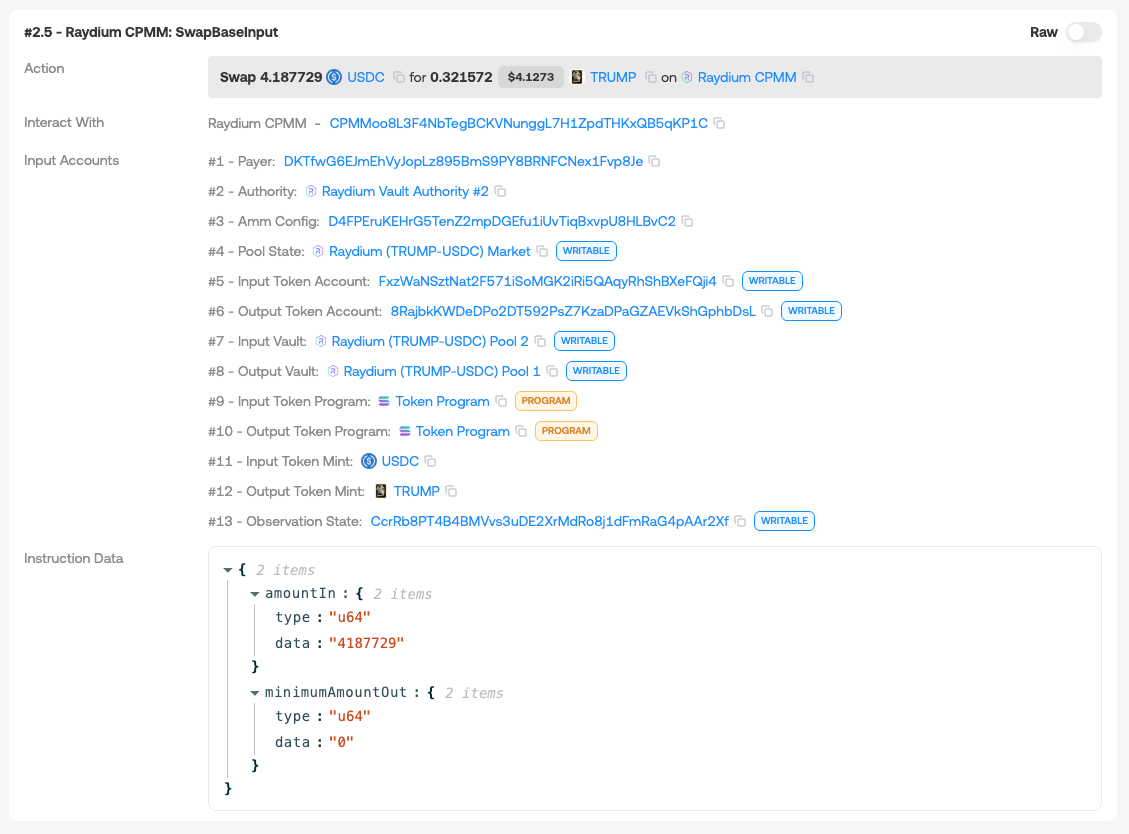Copy the Payer account address

(654, 161)
